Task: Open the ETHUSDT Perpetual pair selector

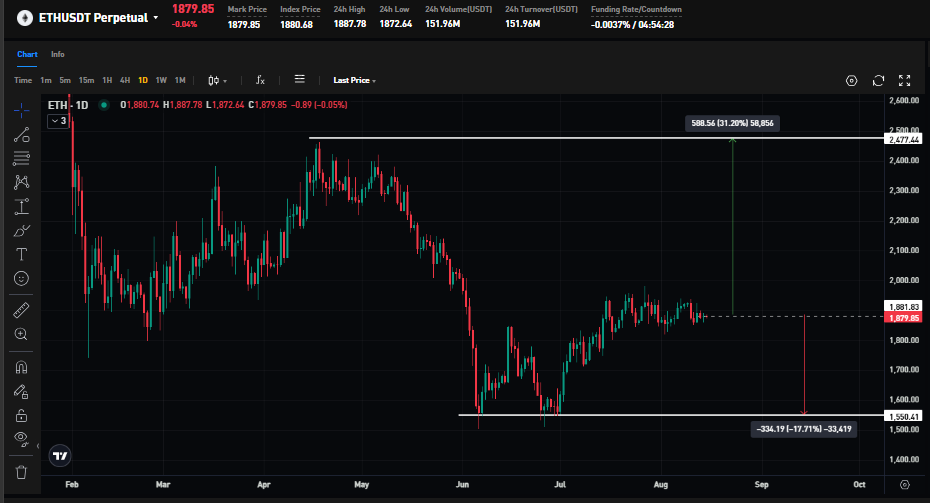Action: click(98, 18)
